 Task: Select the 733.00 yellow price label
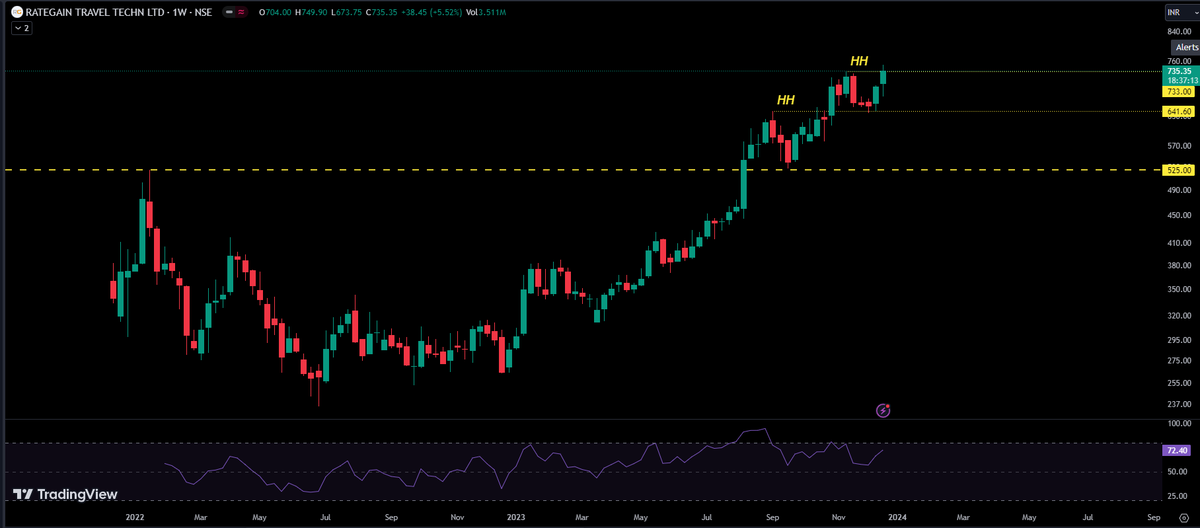coord(1177,91)
